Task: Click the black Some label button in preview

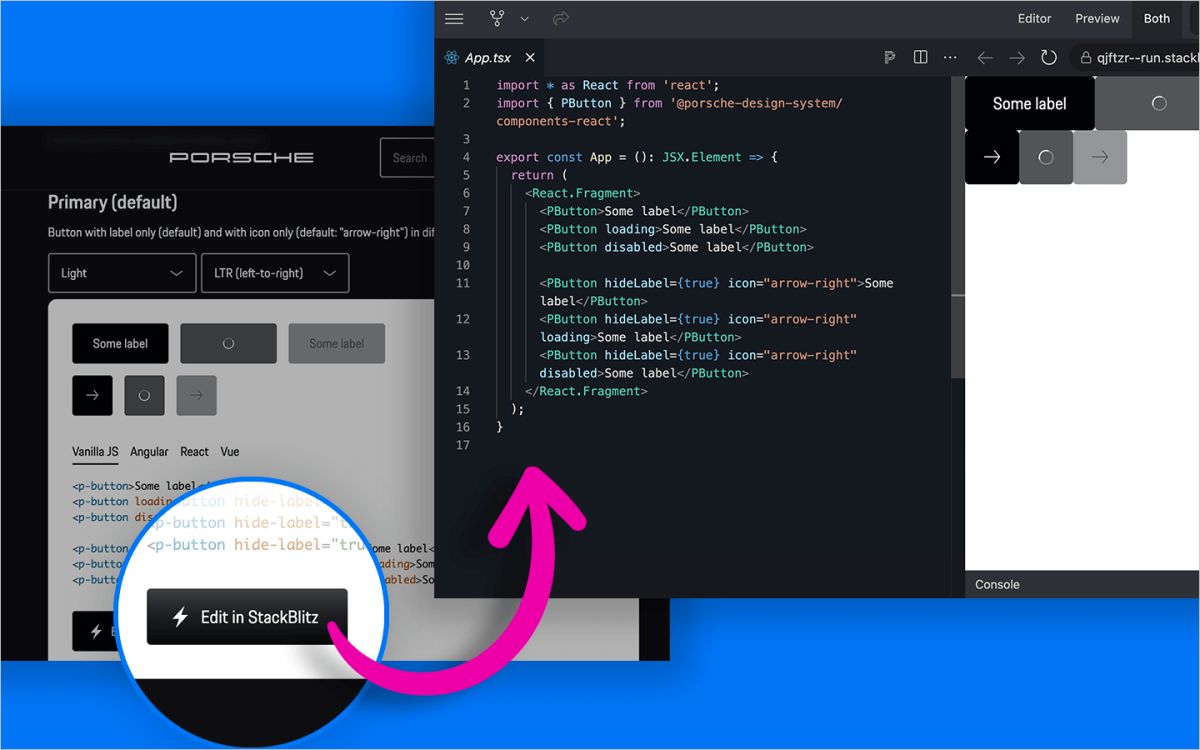Action: click(x=1030, y=103)
